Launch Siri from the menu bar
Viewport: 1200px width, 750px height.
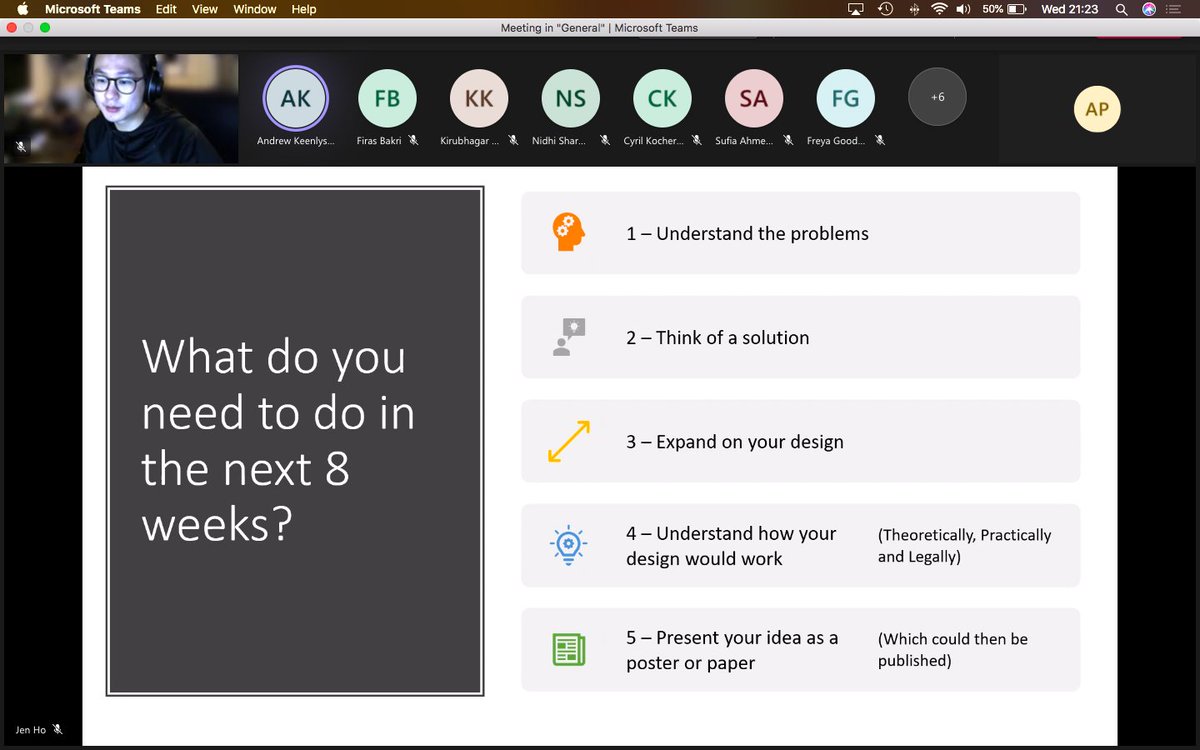click(x=1149, y=9)
